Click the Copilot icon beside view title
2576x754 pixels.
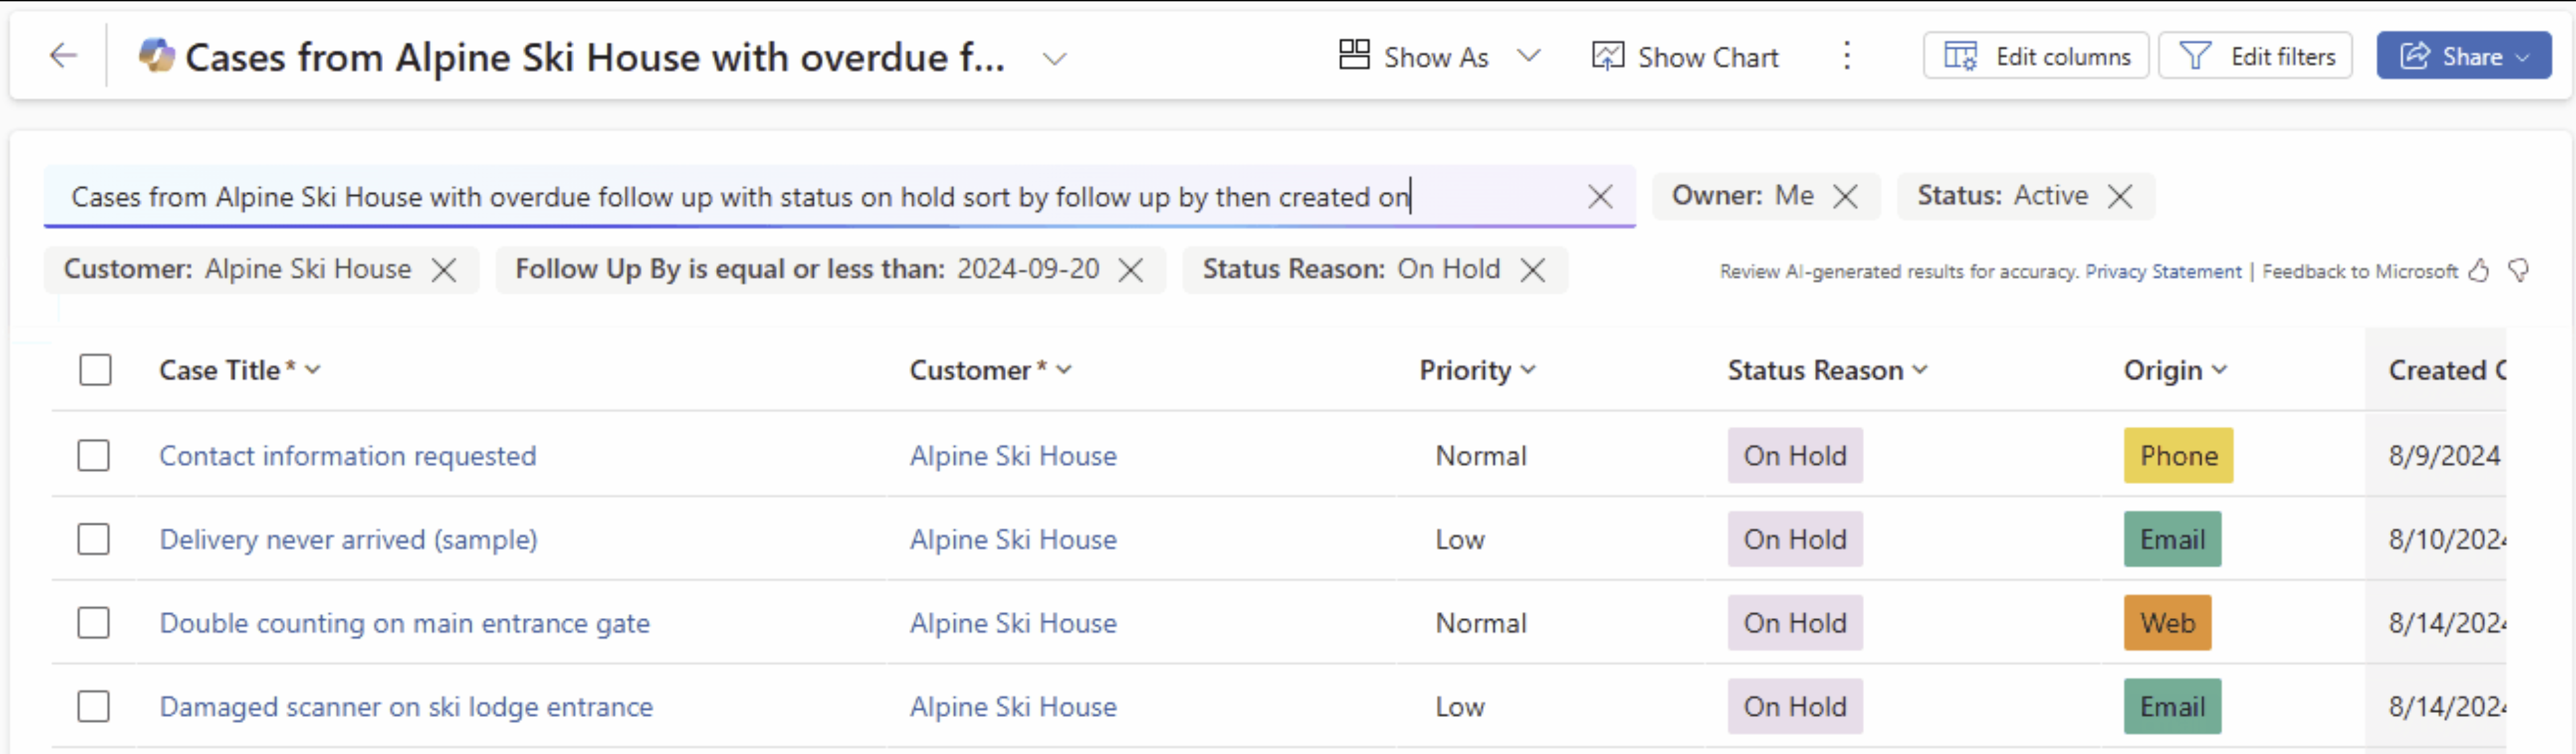pyautogui.click(x=156, y=55)
